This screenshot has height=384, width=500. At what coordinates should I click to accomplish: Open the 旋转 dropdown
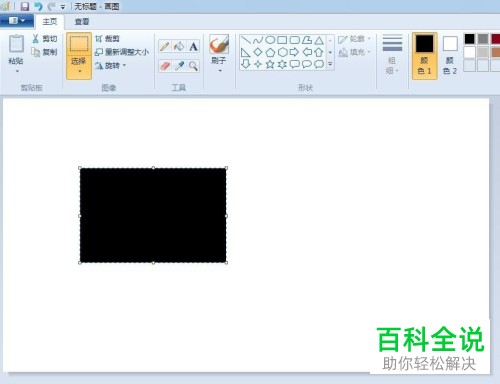[x=110, y=65]
